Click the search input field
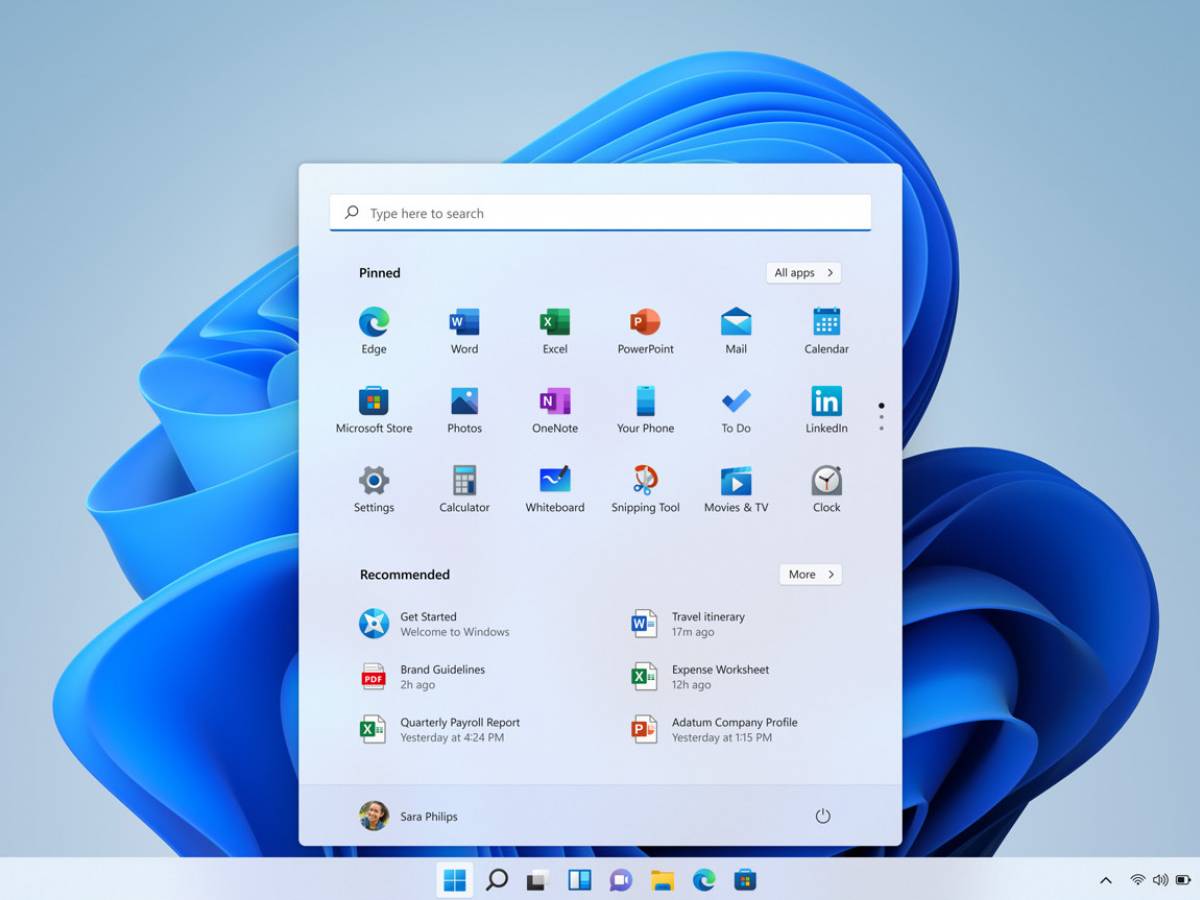Screen dimensions: 1200x900 click(x=600, y=212)
